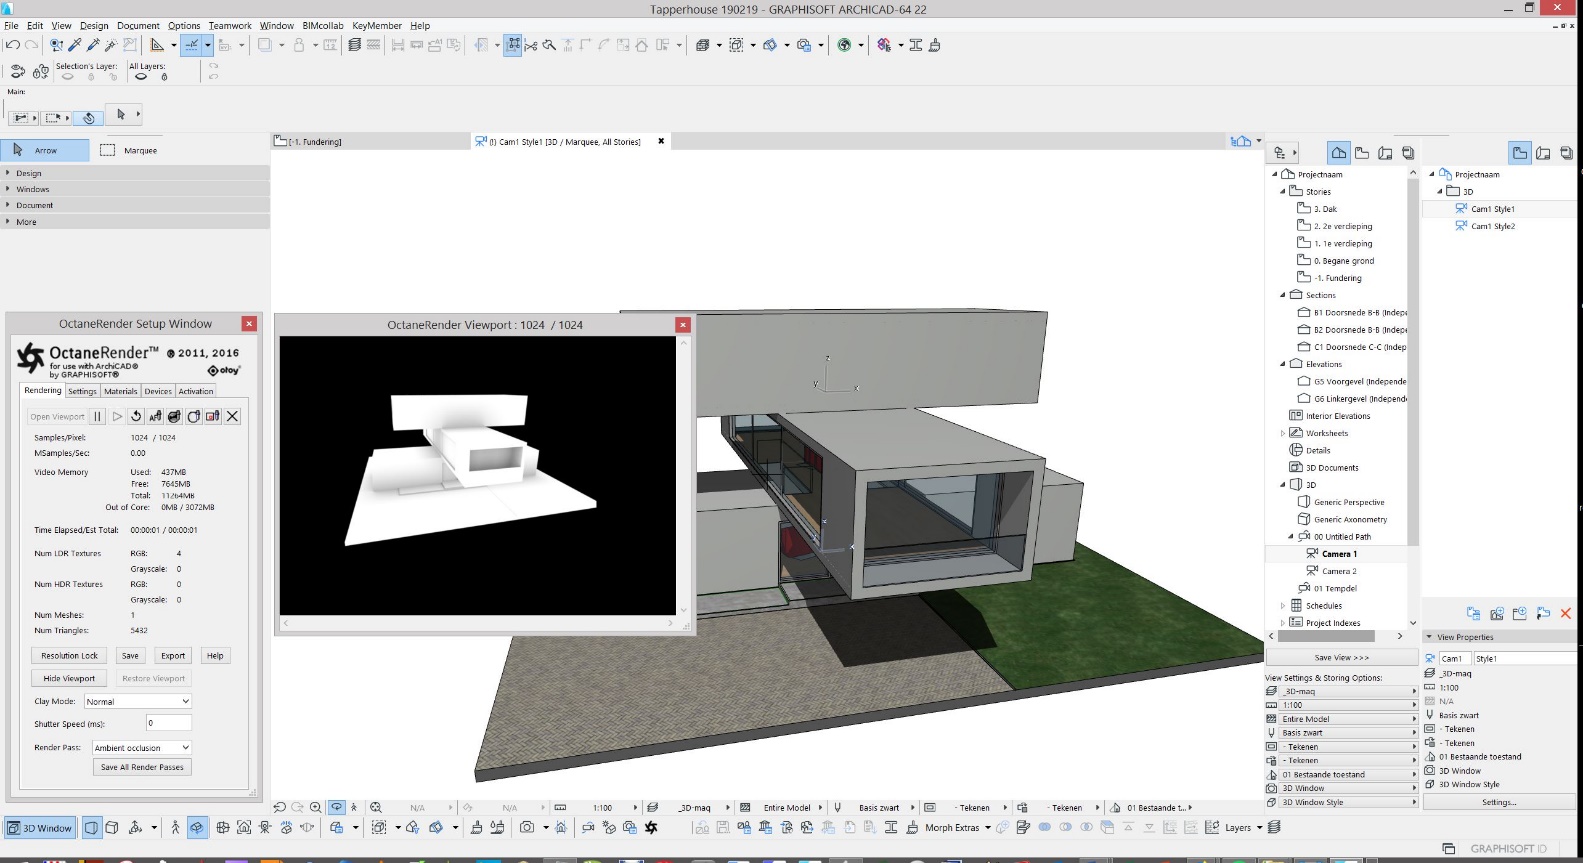Switch to the Devices tab in OctaneRender
The width and height of the screenshot is (1583, 863).
click(x=158, y=391)
